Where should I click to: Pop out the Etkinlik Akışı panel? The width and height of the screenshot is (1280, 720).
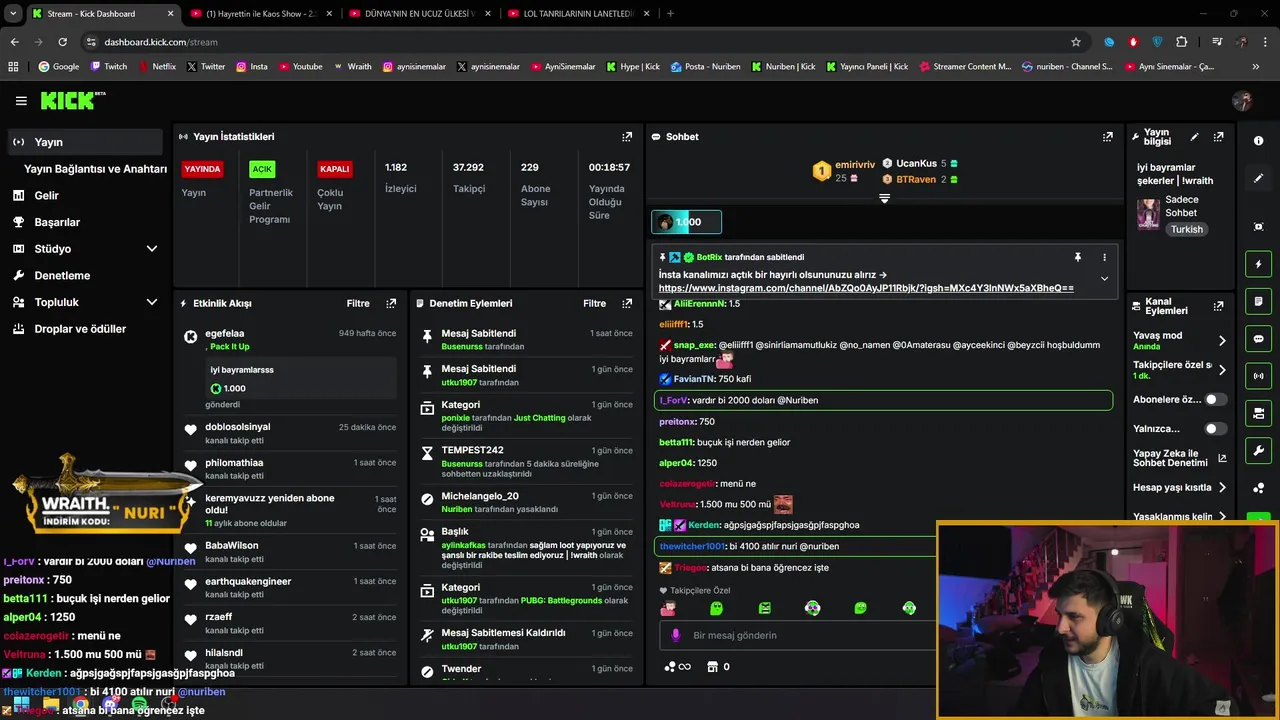coord(391,303)
